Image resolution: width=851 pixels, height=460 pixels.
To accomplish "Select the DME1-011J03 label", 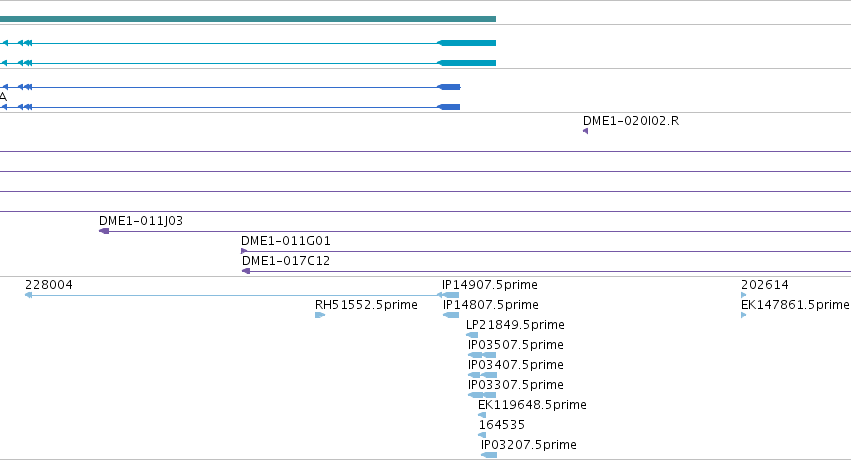I will 141,221.
